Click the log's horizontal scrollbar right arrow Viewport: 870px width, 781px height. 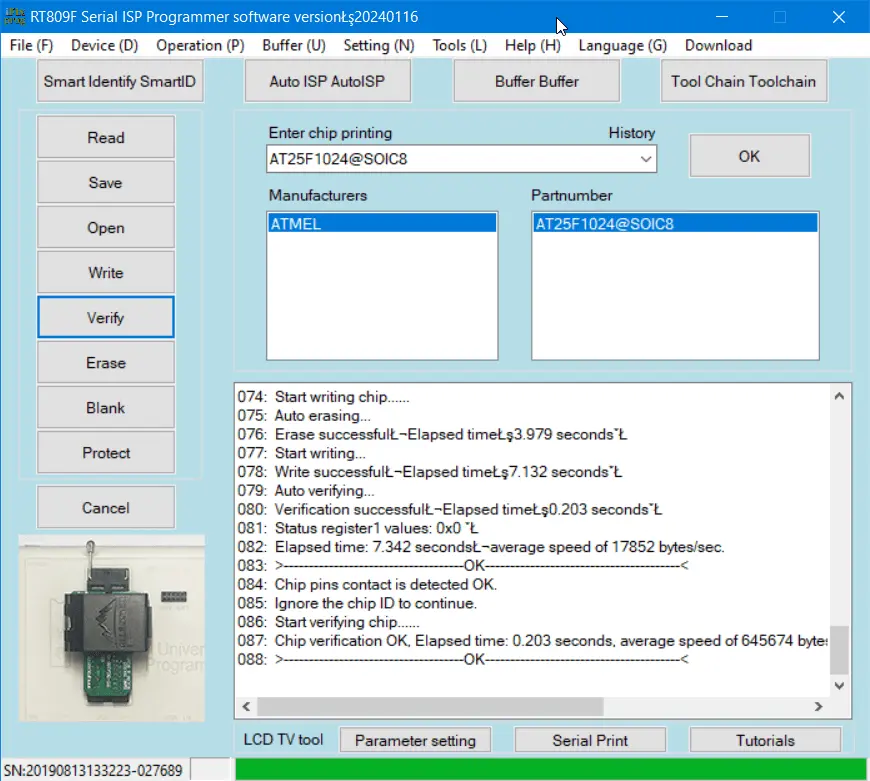[818, 707]
